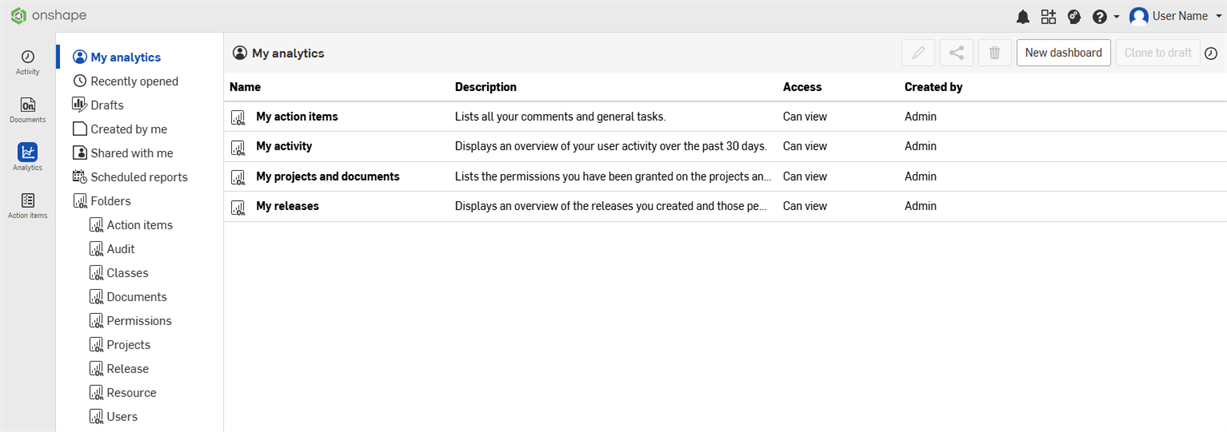Open the My activity dashboard
Viewport: 1227px width, 432px height.
pos(284,146)
